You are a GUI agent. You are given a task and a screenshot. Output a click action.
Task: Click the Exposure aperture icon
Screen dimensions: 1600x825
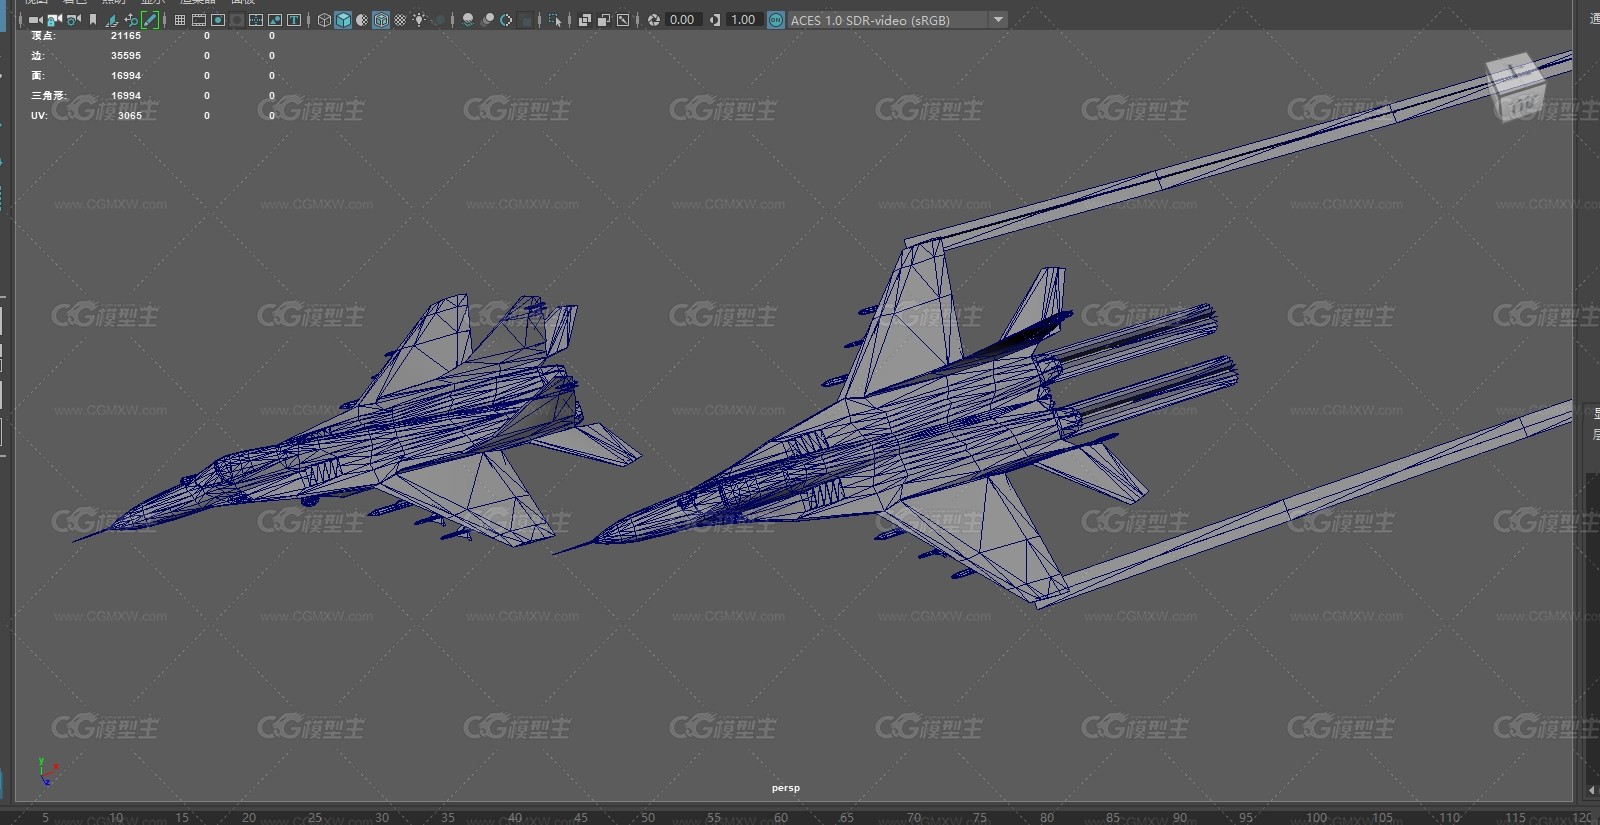[653, 20]
